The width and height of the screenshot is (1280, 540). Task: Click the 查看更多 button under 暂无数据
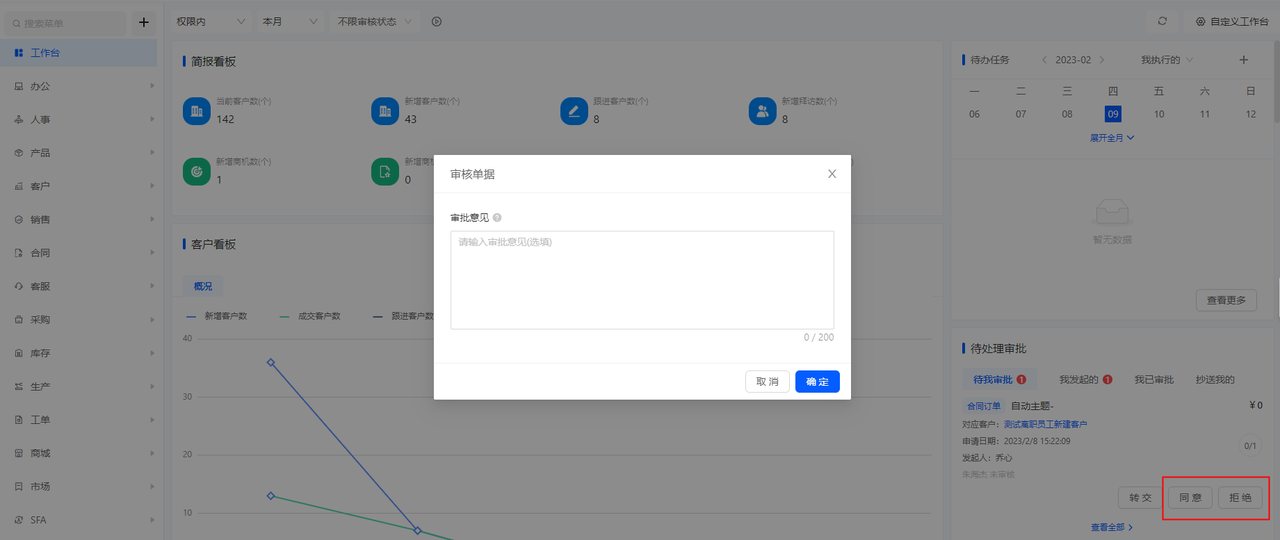coord(1226,300)
